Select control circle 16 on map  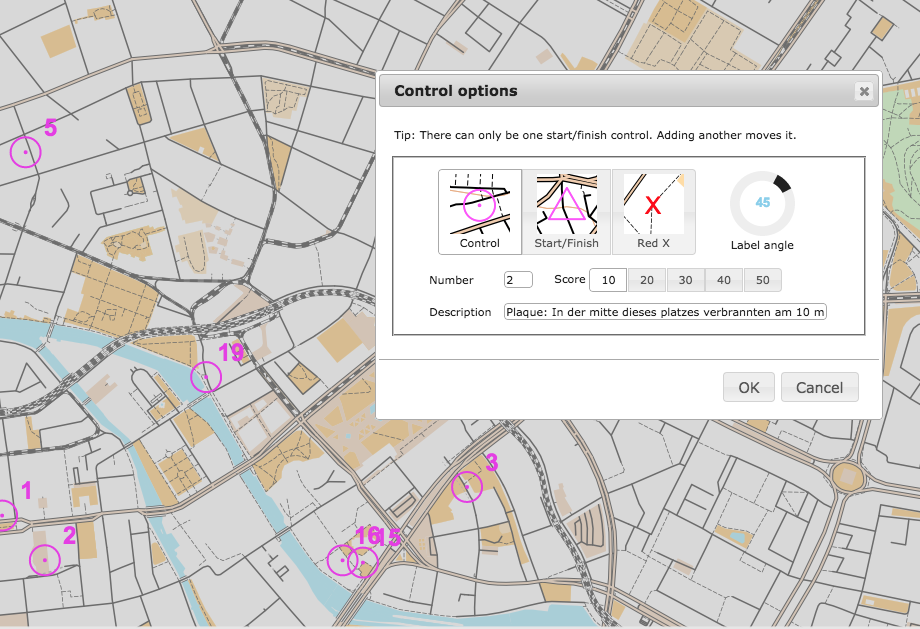342,560
